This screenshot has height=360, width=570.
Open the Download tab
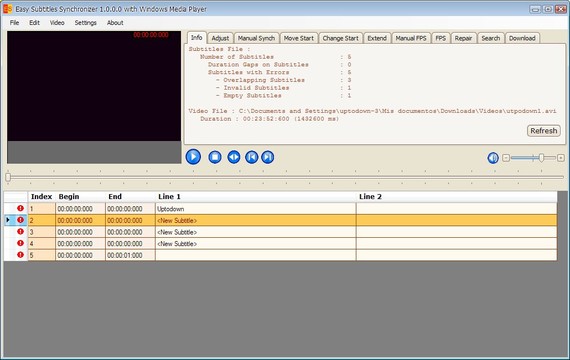point(522,38)
